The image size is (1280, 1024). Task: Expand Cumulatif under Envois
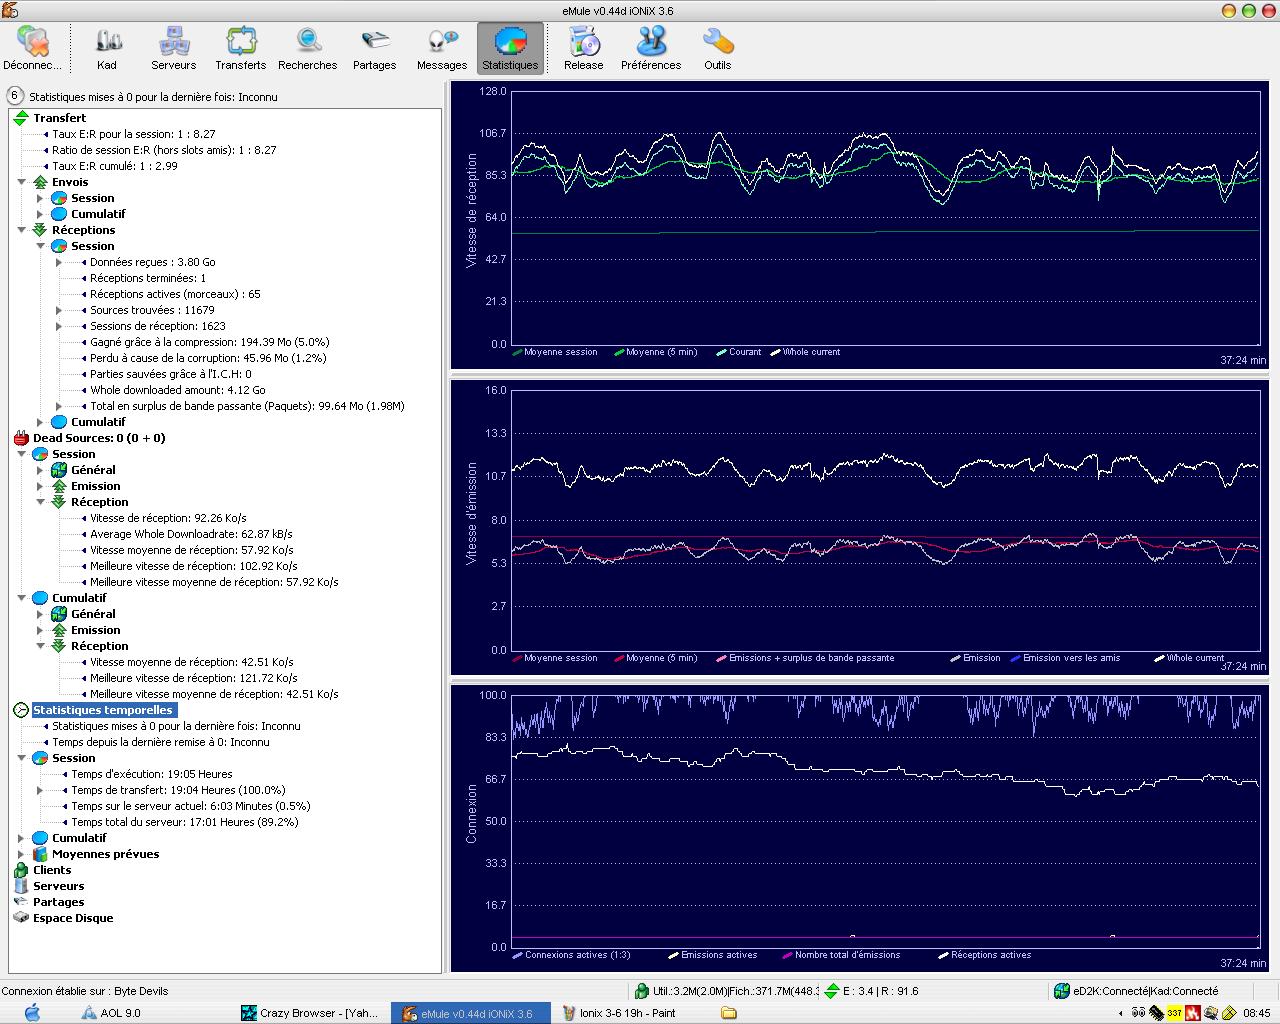tap(40, 214)
